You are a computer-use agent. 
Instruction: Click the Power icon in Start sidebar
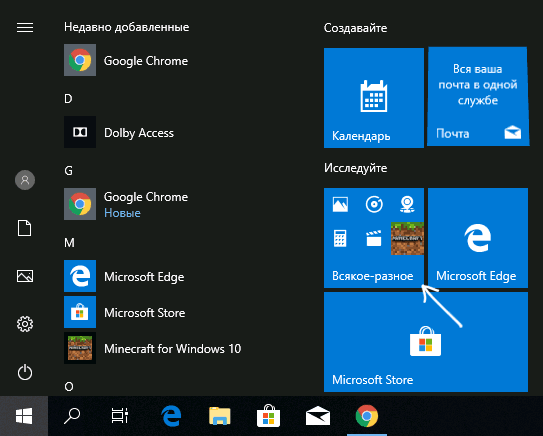coord(25,372)
